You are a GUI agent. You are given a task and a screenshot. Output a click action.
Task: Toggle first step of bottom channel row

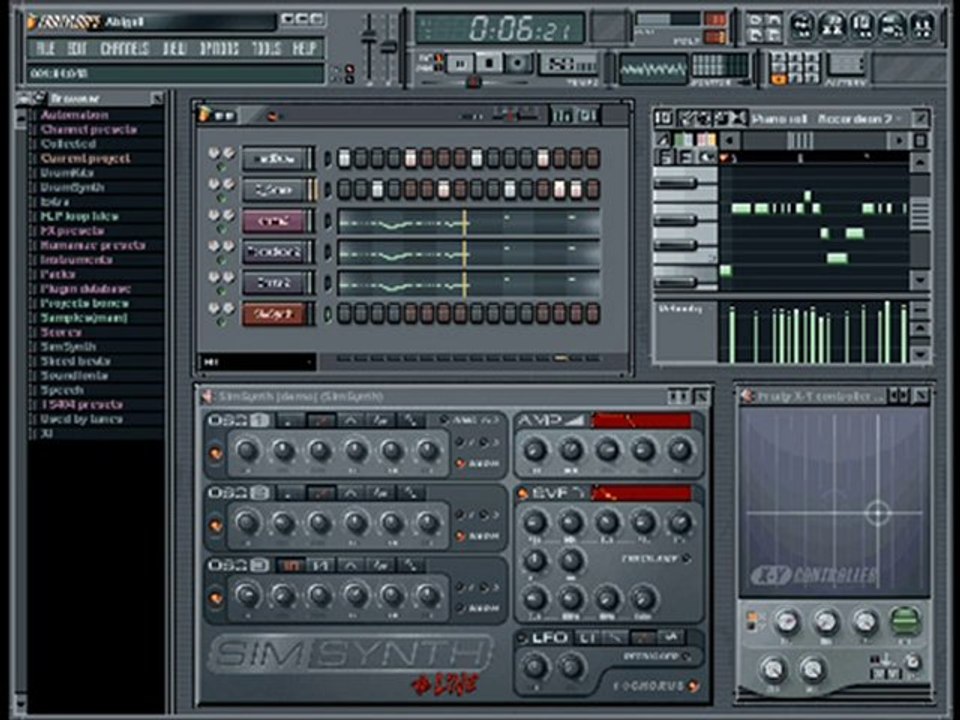[x=344, y=314]
